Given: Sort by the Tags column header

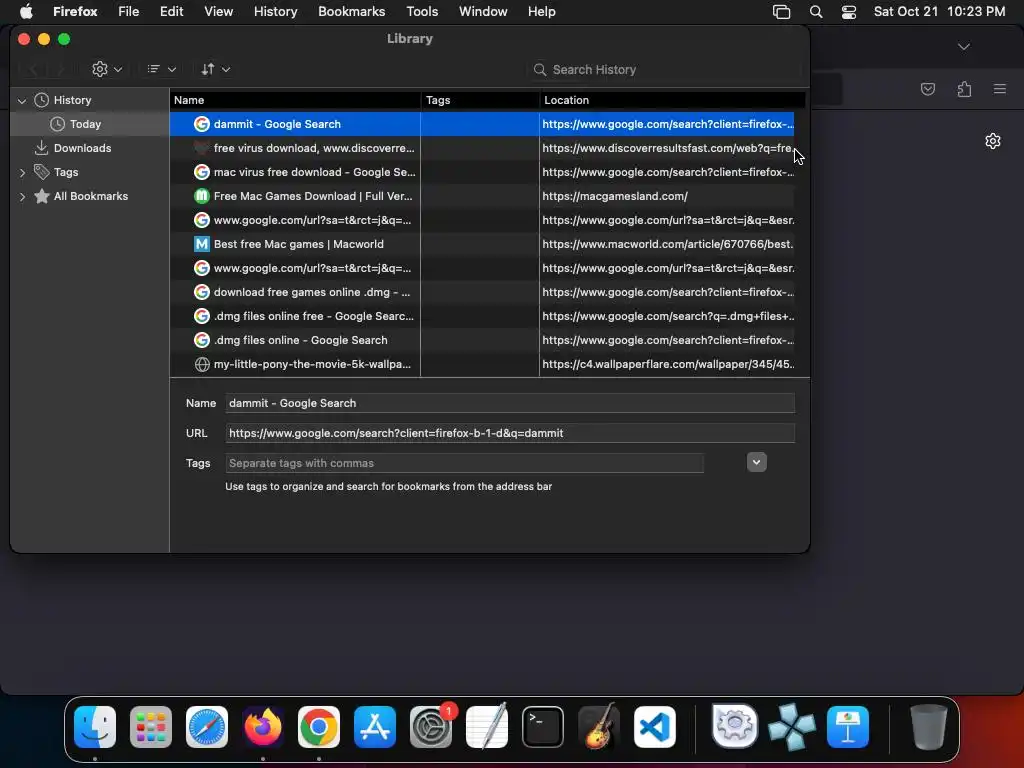Looking at the screenshot, I should (x=480, y=100).
